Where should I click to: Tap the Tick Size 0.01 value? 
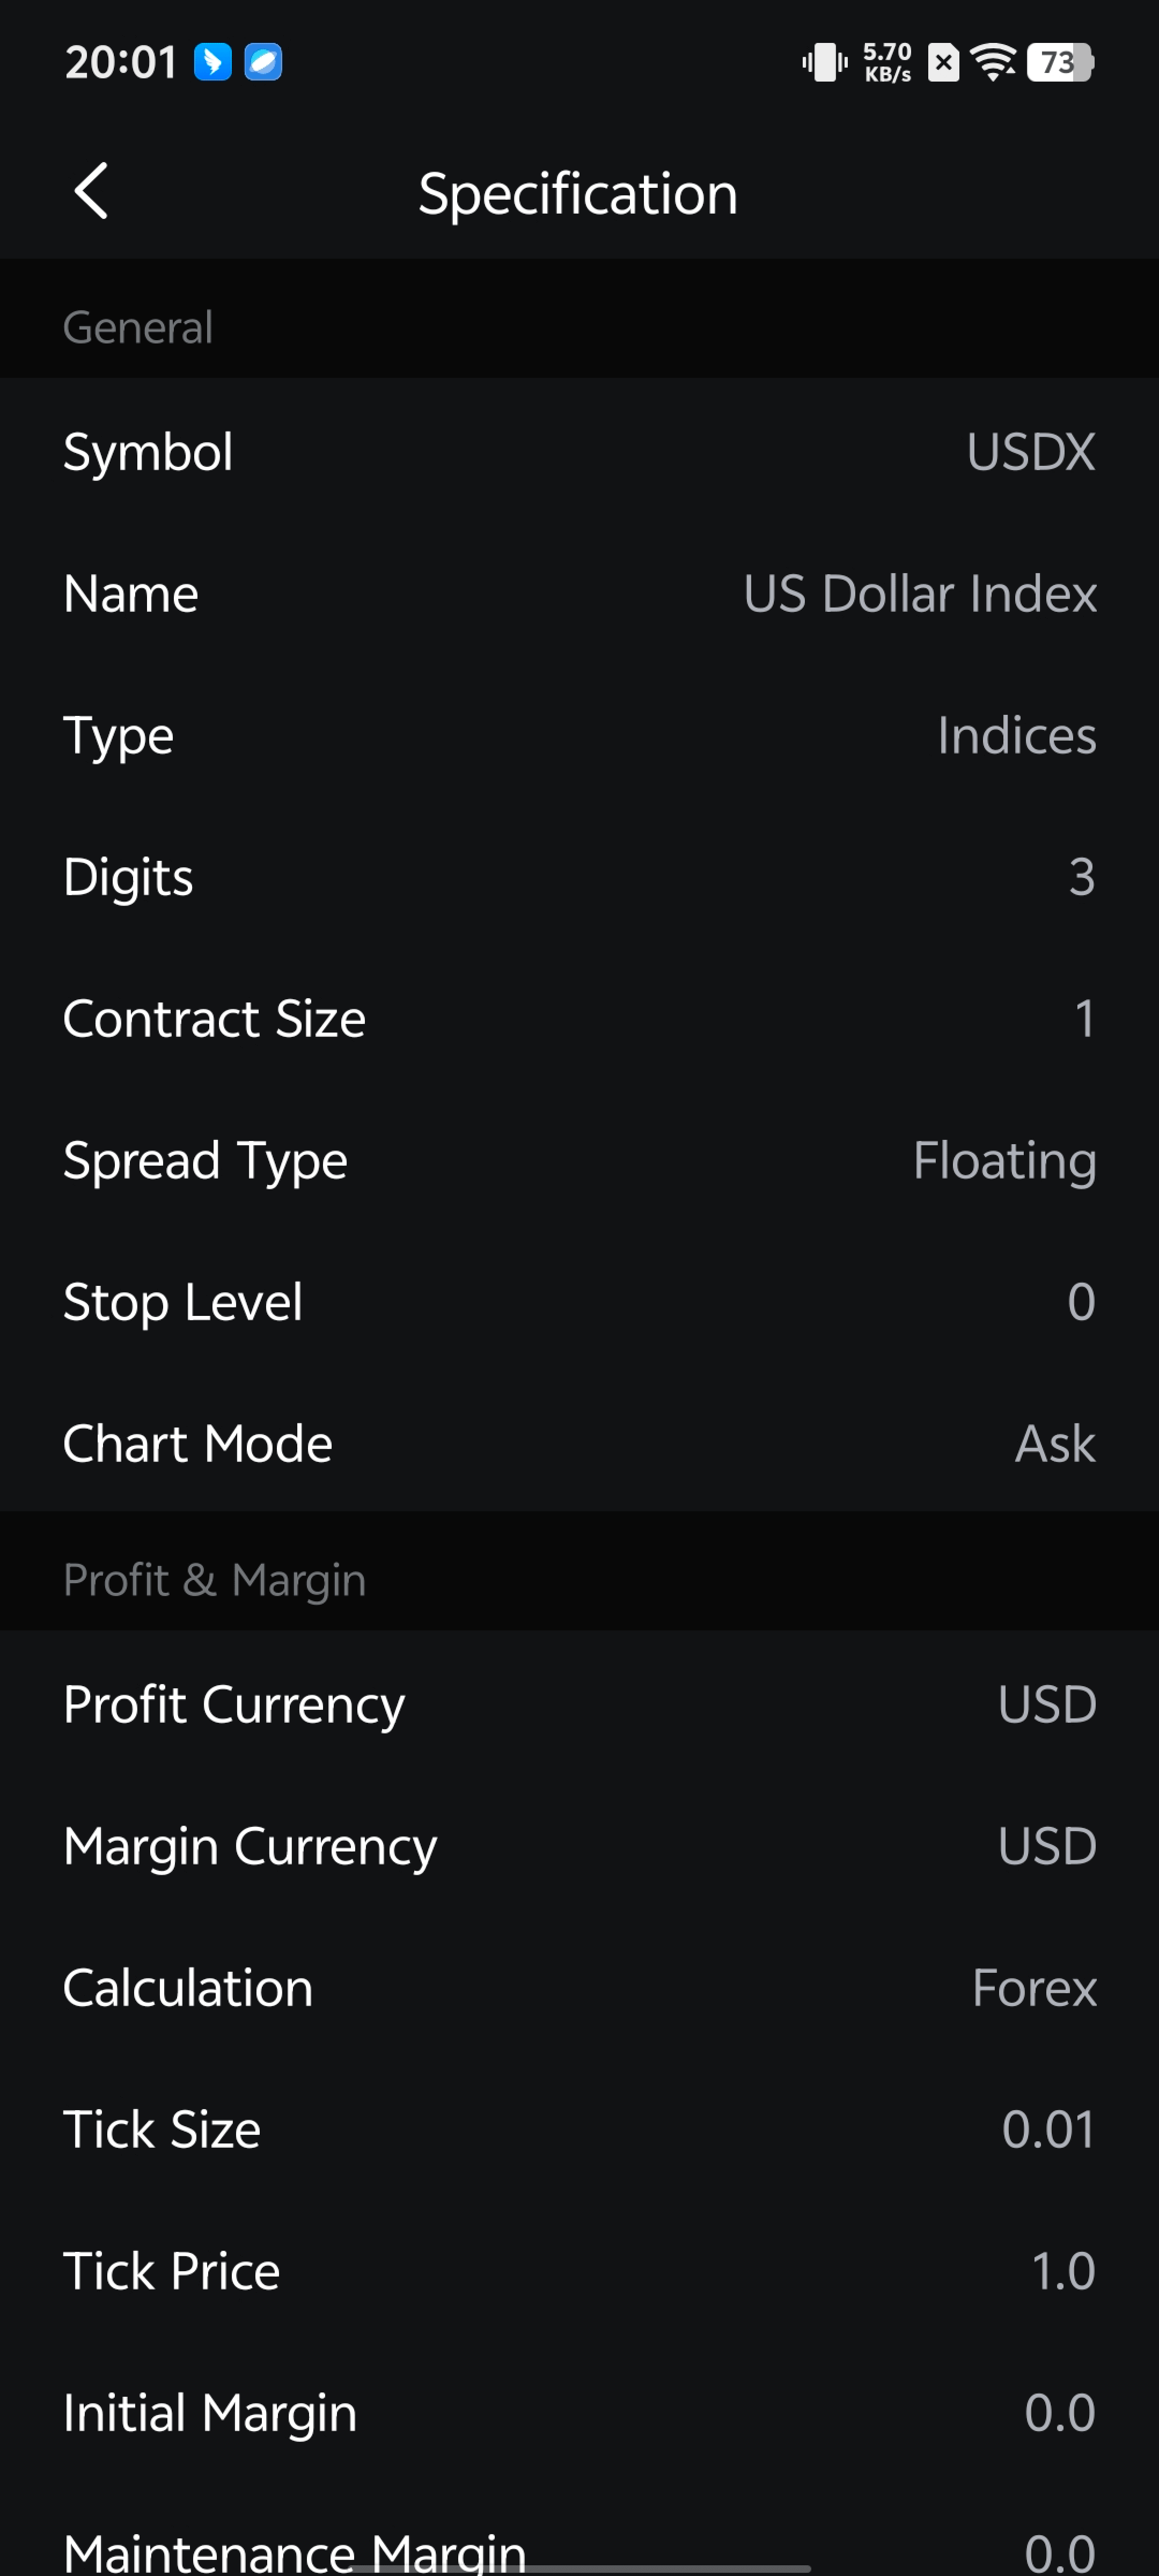pos(1048,2130)
